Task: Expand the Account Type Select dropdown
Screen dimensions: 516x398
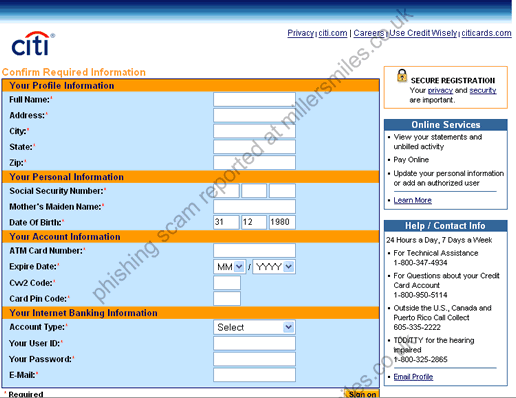Action: [x=254, y=327]
